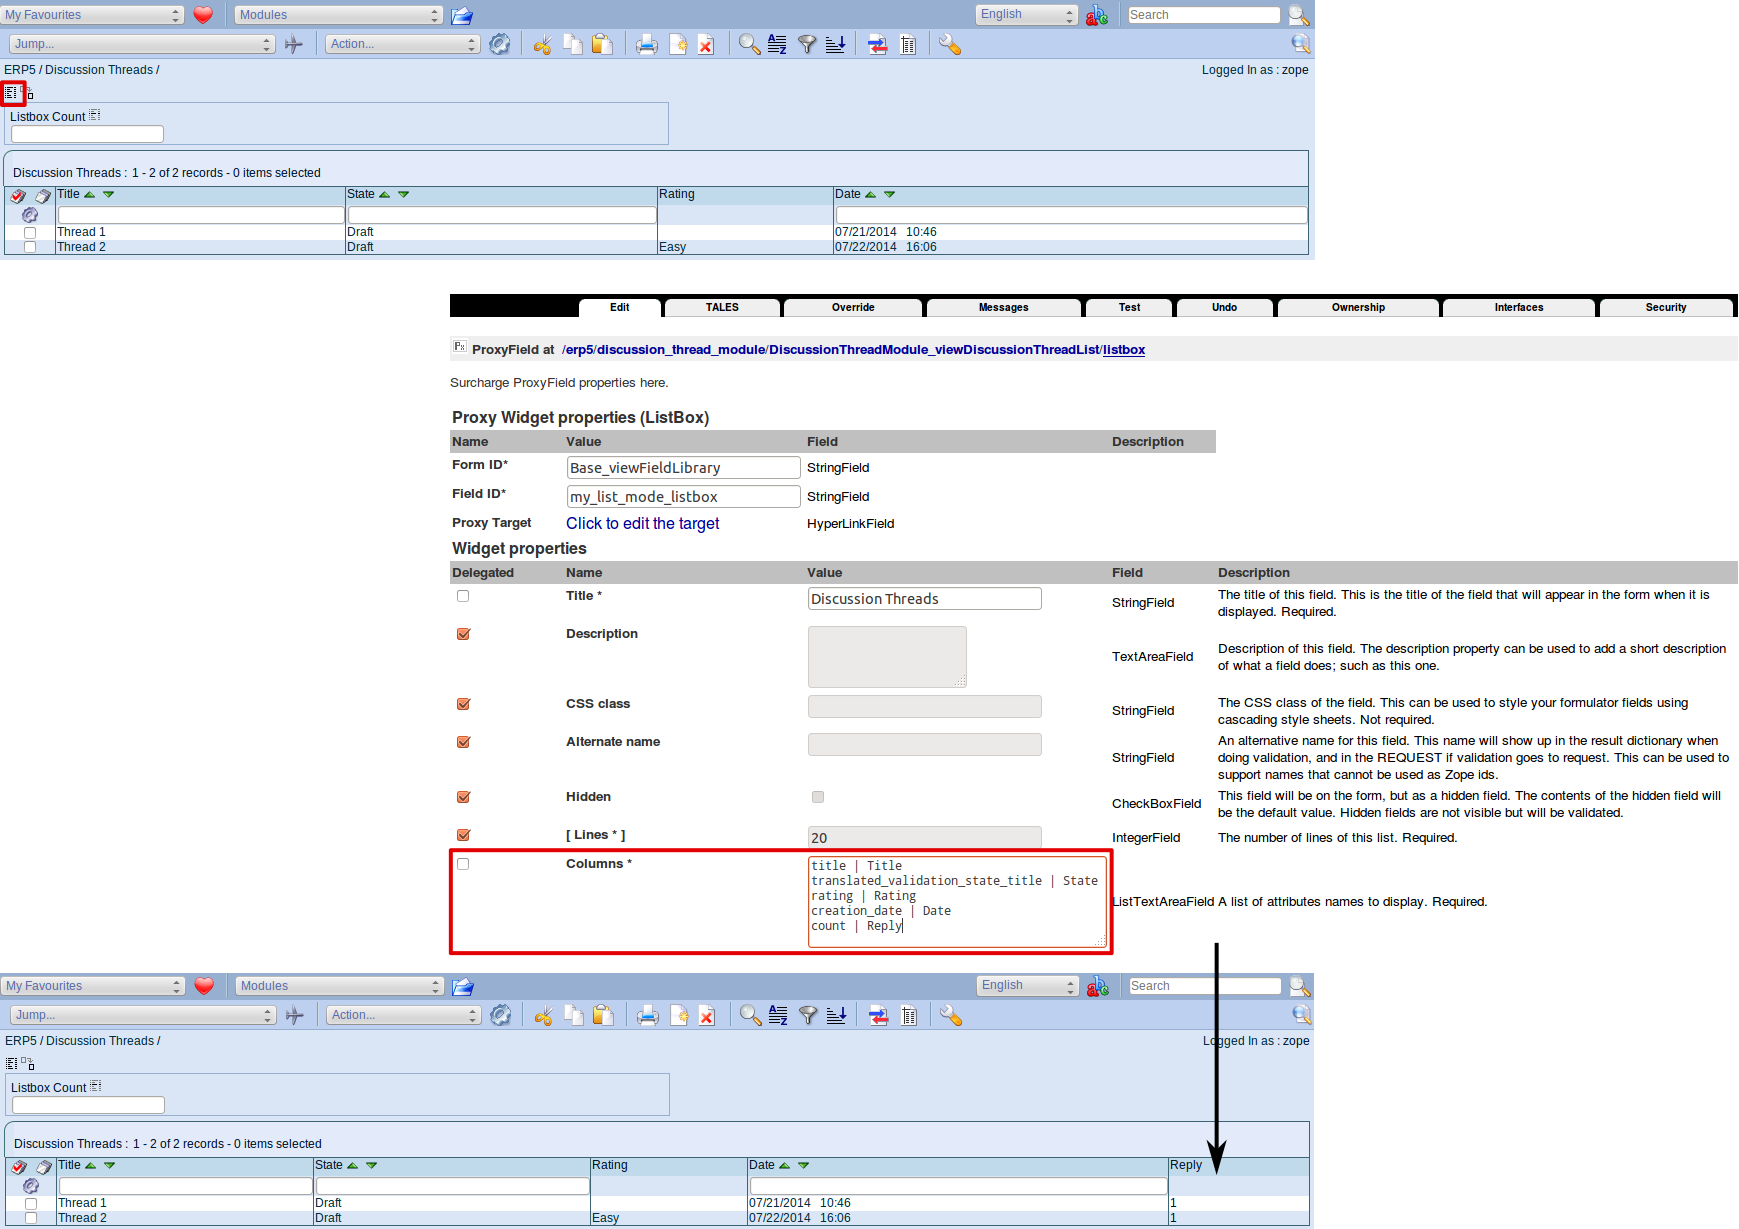Click airplane jump icon in top view
1739x1229 pixels.
click(x=293, y=44)
